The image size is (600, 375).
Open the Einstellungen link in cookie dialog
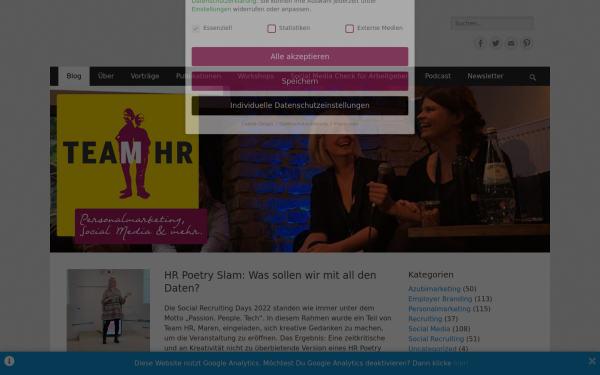211,9
